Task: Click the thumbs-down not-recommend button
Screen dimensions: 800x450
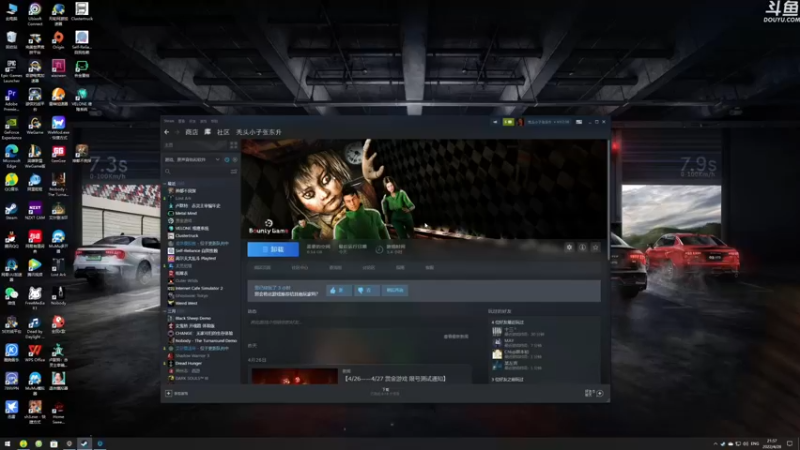Action: 366,290
